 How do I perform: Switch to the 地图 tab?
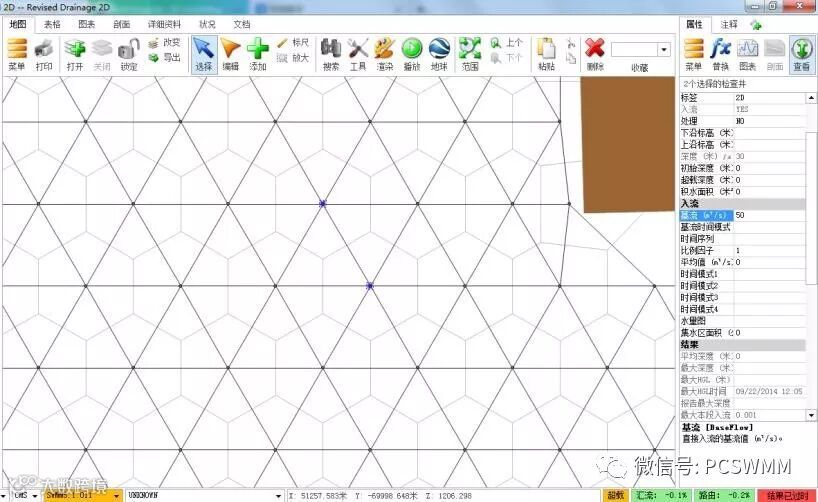[x=18, y=24]
